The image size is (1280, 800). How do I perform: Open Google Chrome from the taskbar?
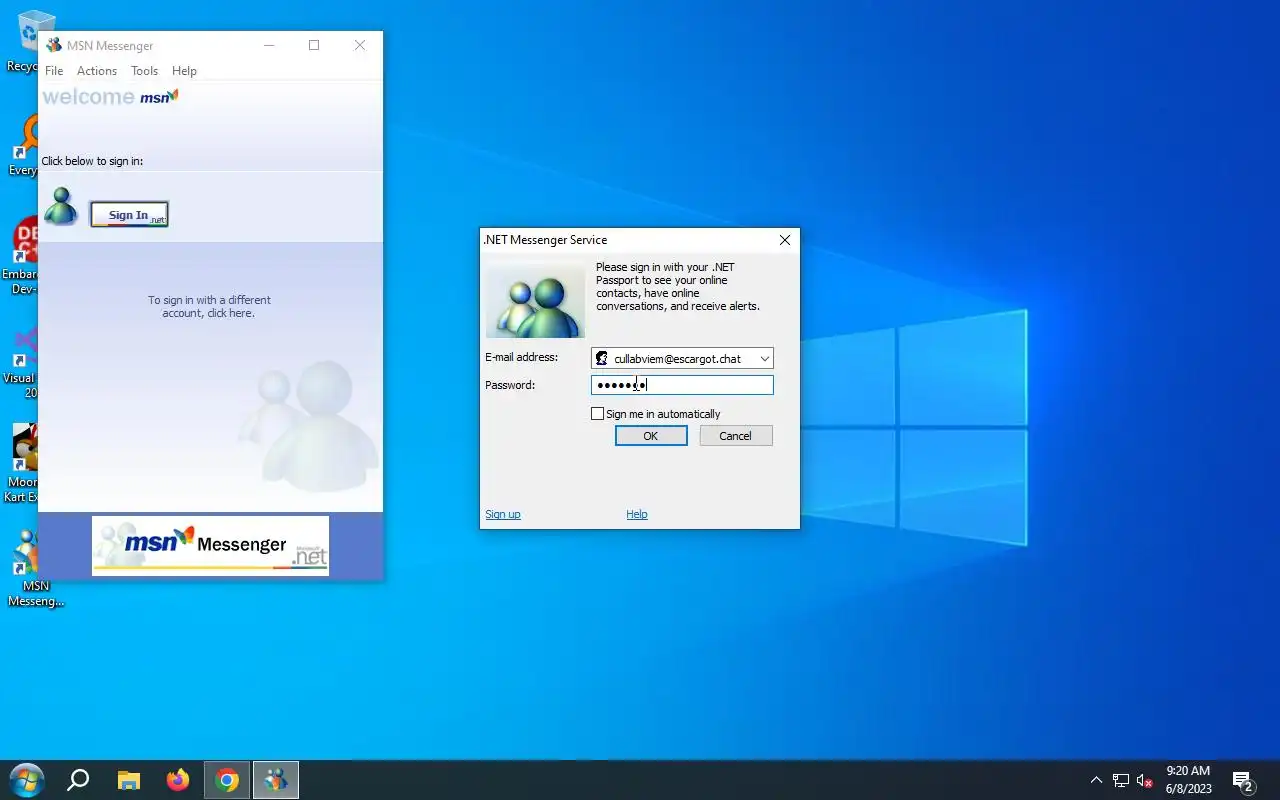pos(227,780)
